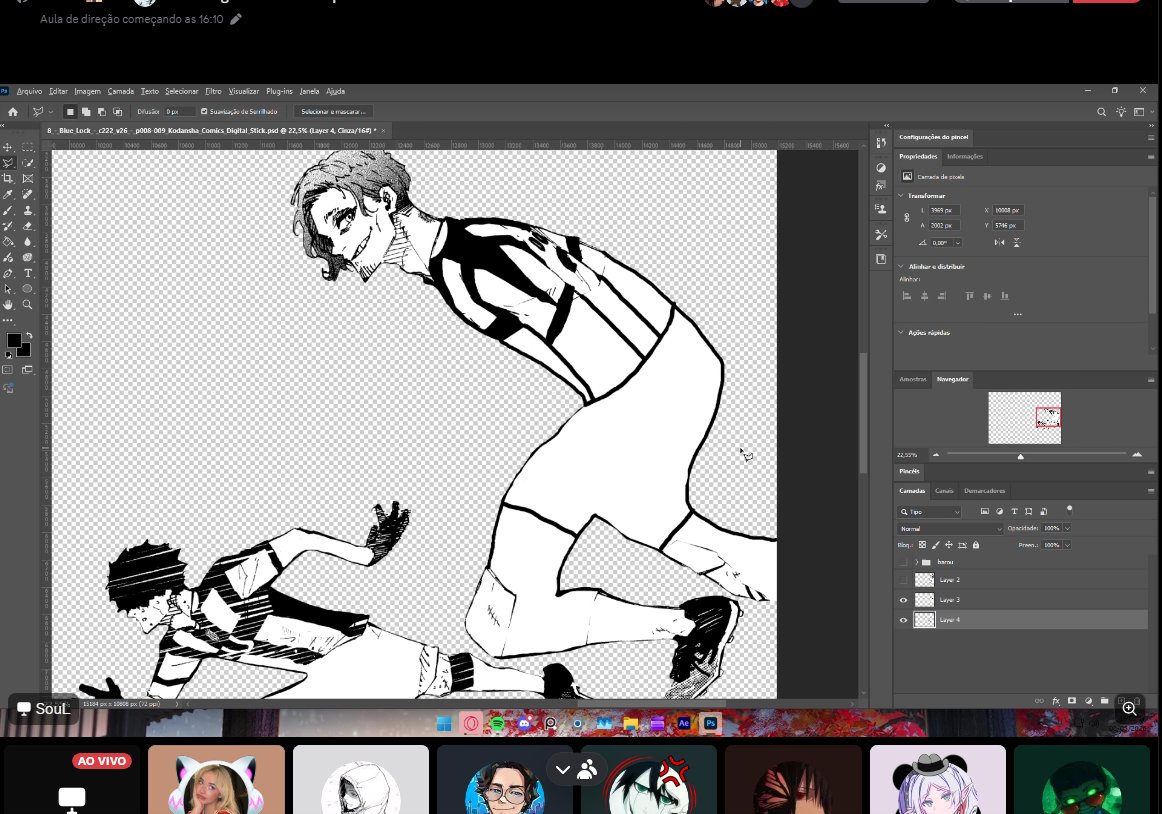Show the barou group visibility
1162x814 pixels.
(903, 562)
